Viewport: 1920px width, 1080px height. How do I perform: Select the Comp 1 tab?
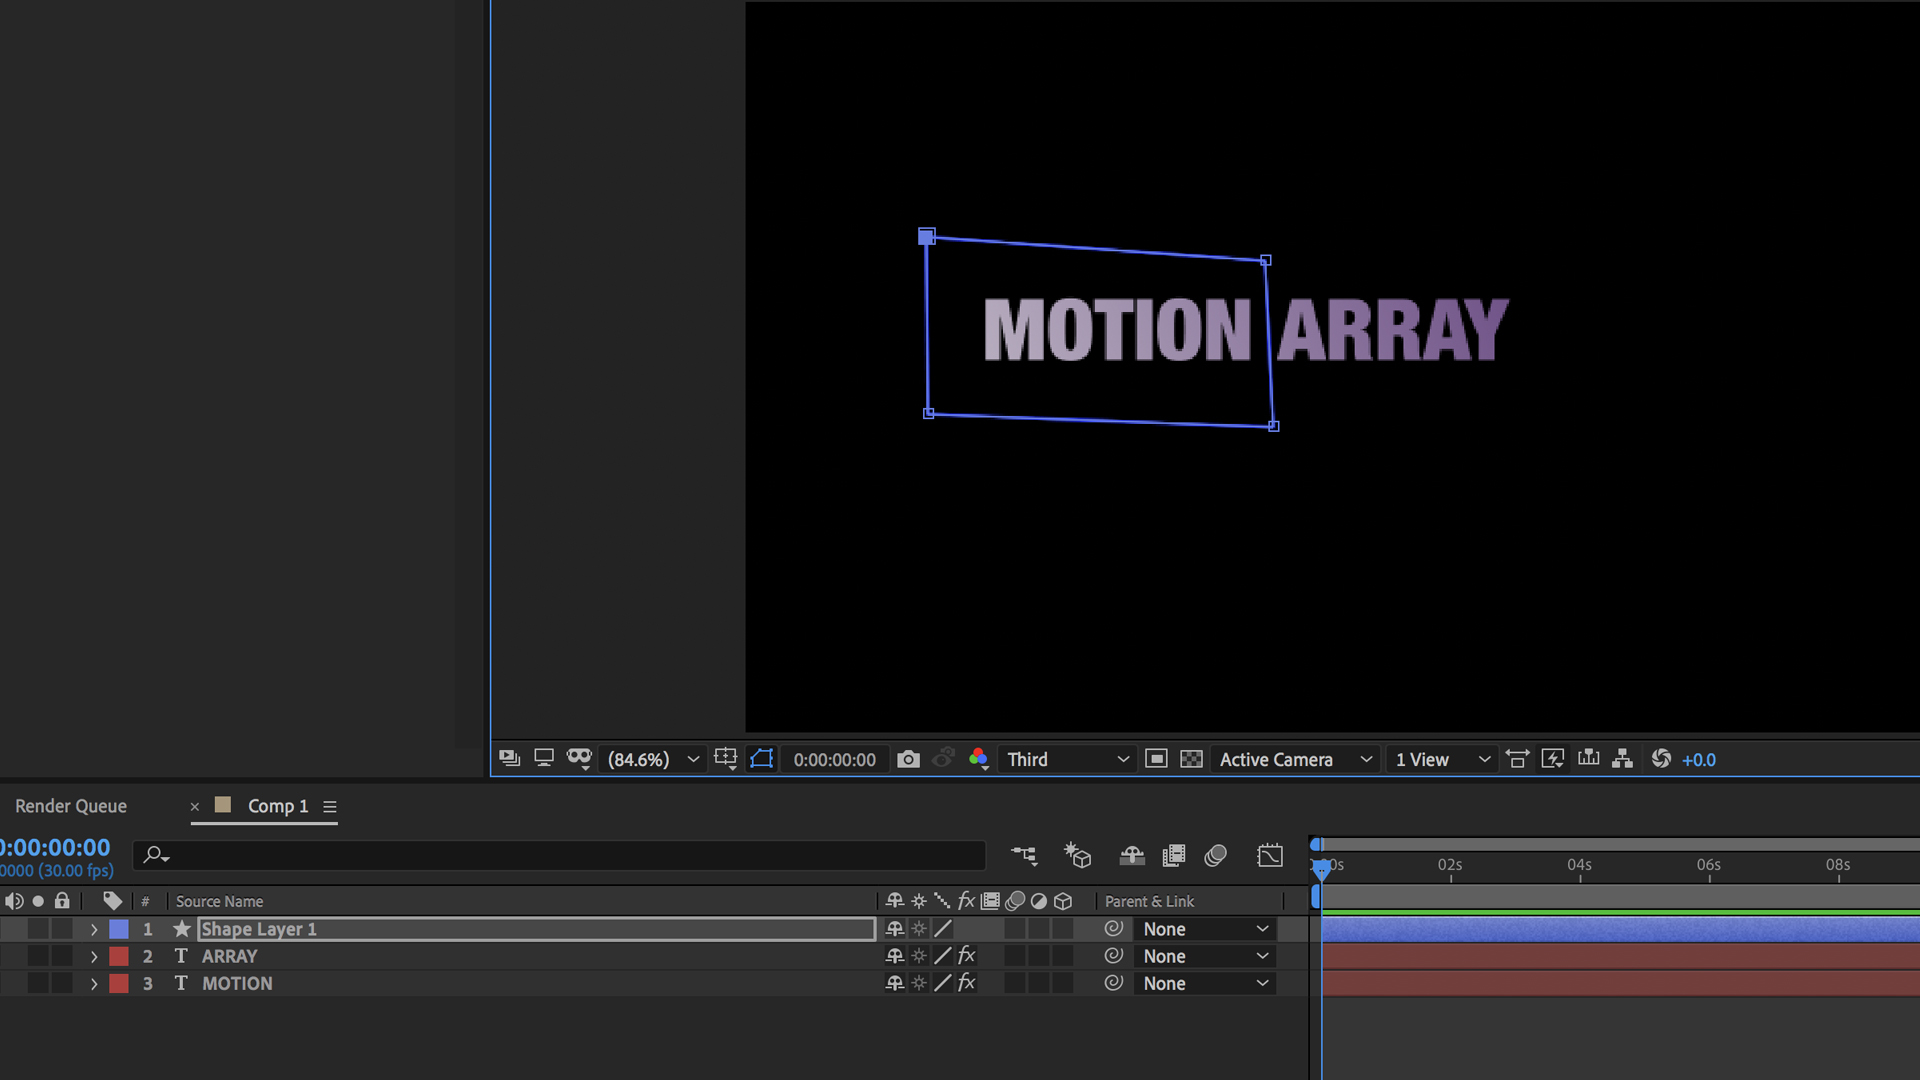(x=278, y=806)
